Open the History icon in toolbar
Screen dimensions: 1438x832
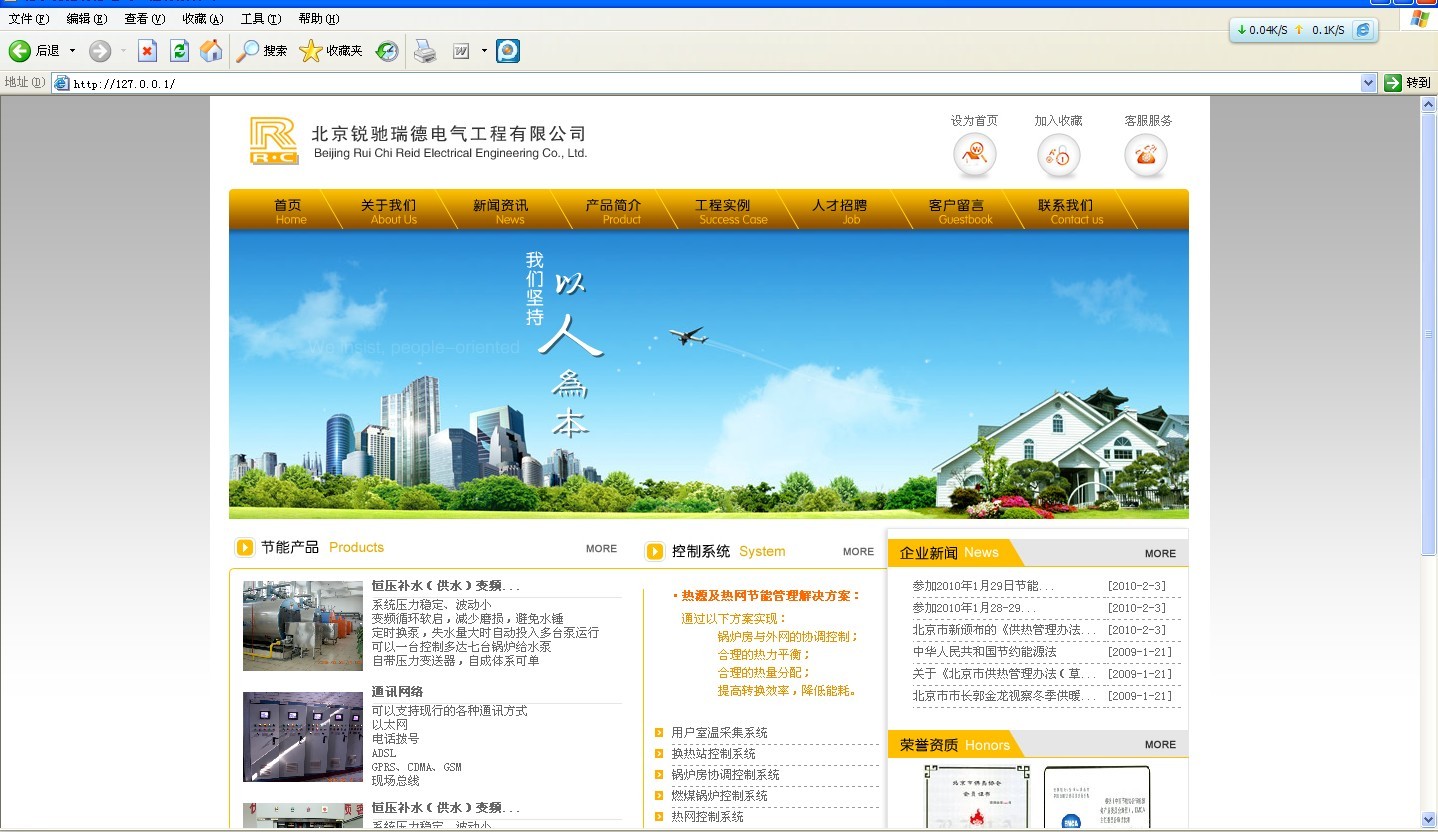[387, 51]
